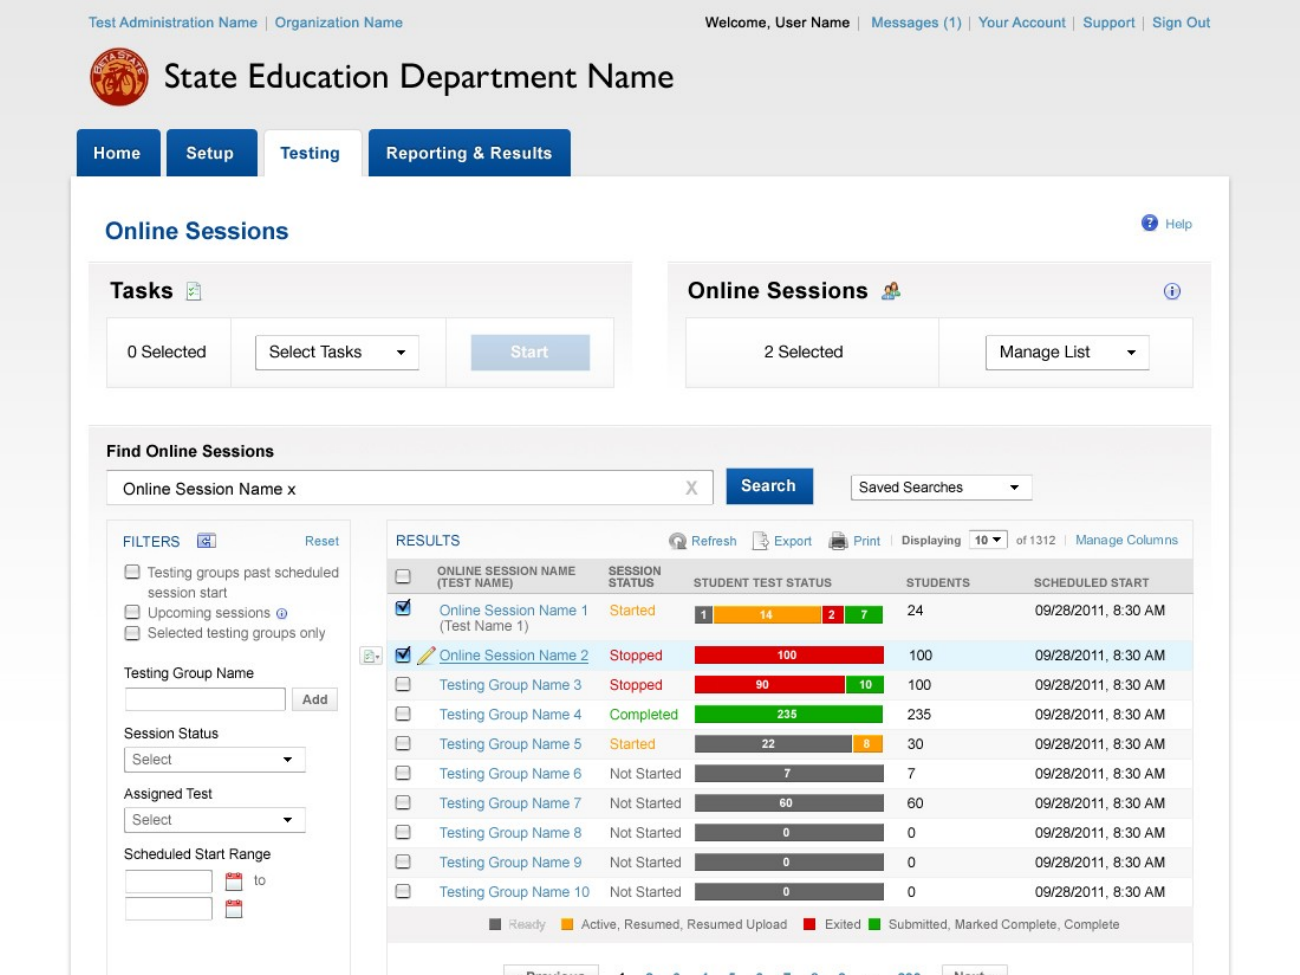Viewport: 1300px width, 975px height.
Task: Sign Out of the application
Action: (1181, 22)
